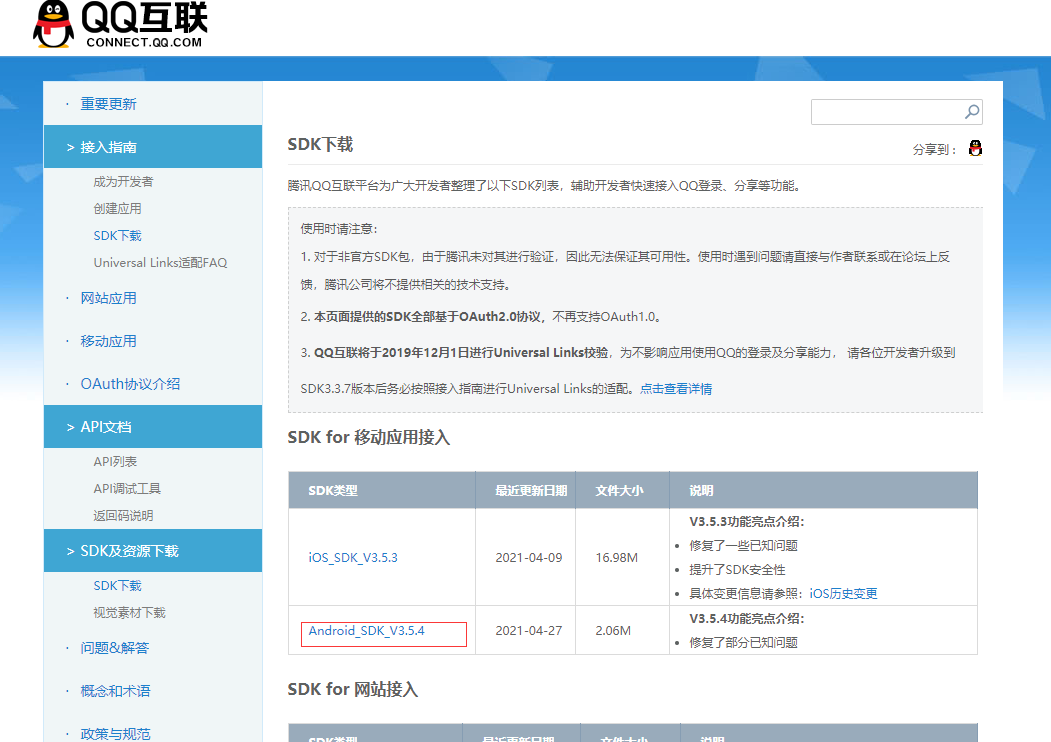Collapse the 接入指南 section
The width and height of the screenshot is (1051, 742).
[x=153, y=147]
